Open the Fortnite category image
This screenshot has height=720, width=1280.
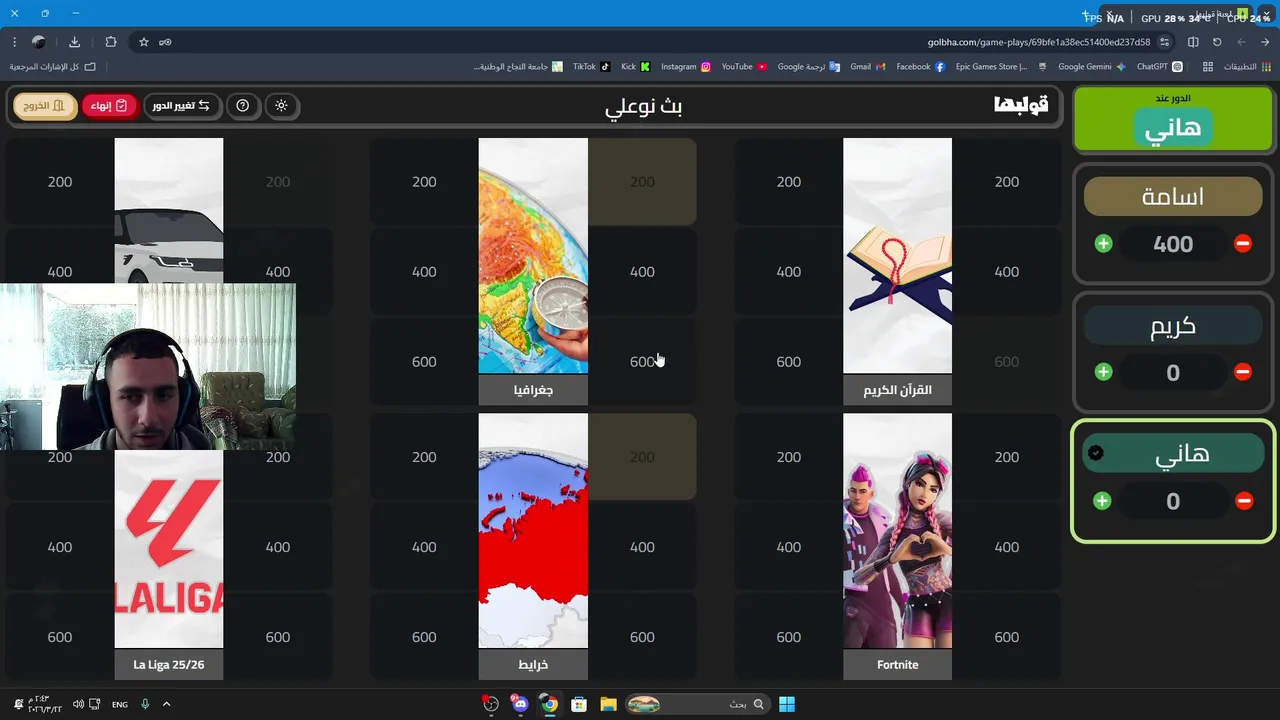point(897,531)
